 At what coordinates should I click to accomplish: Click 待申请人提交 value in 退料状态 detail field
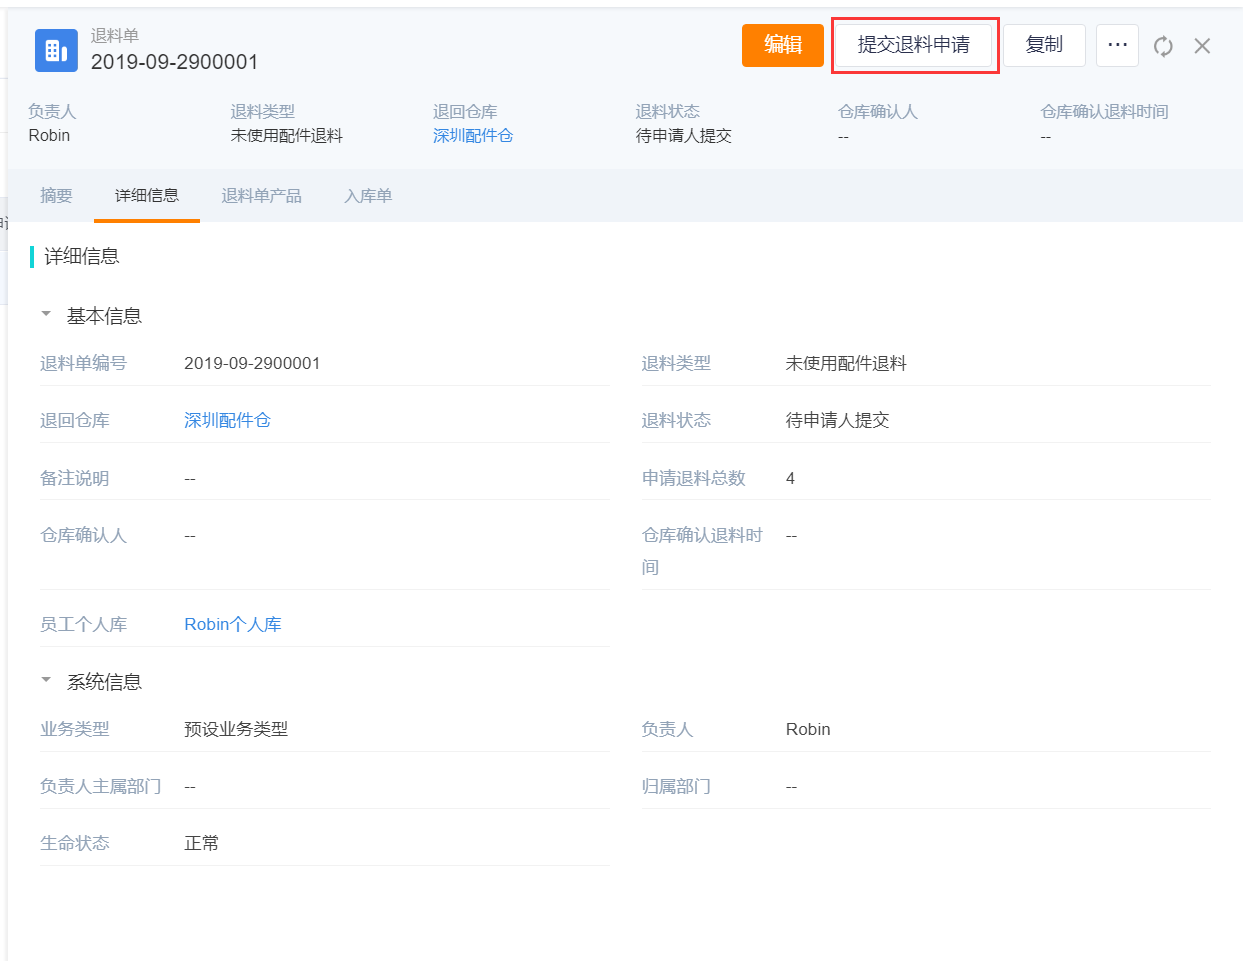point(837,421)
